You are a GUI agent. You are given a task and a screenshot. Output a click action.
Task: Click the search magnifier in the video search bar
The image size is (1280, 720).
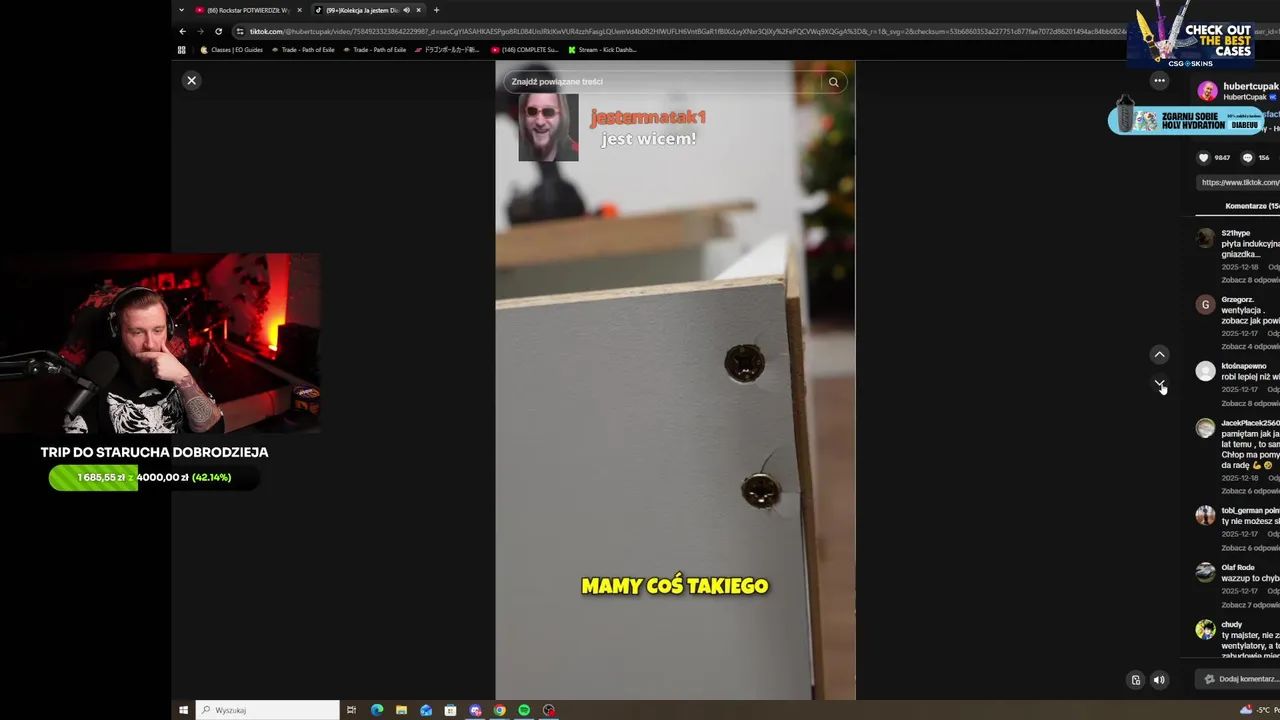[833, 82]
